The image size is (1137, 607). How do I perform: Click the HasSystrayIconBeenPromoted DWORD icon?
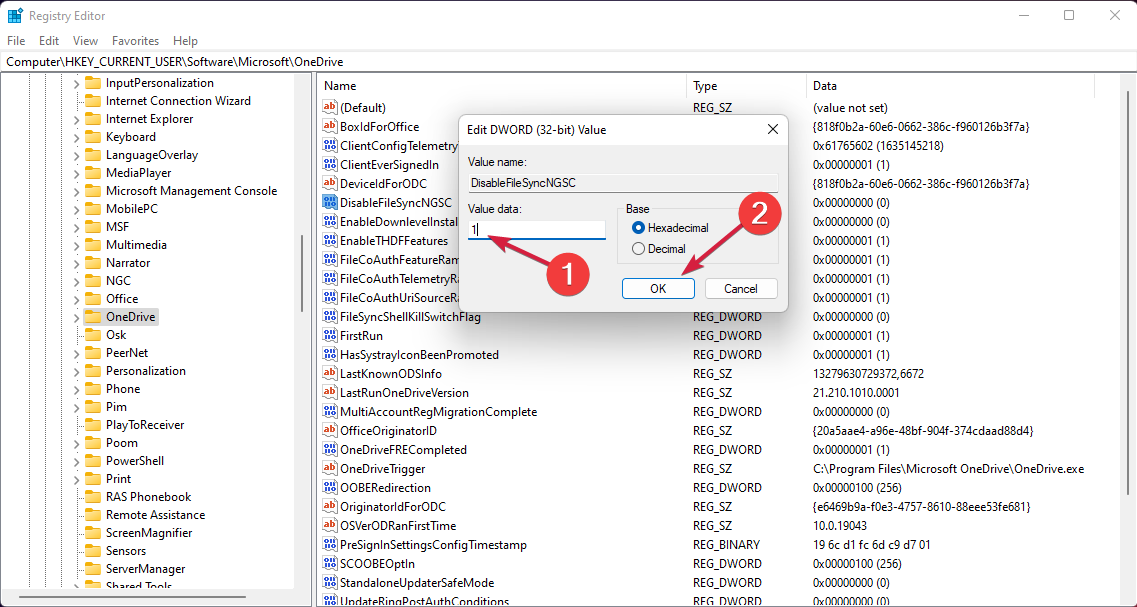point(330,355)
